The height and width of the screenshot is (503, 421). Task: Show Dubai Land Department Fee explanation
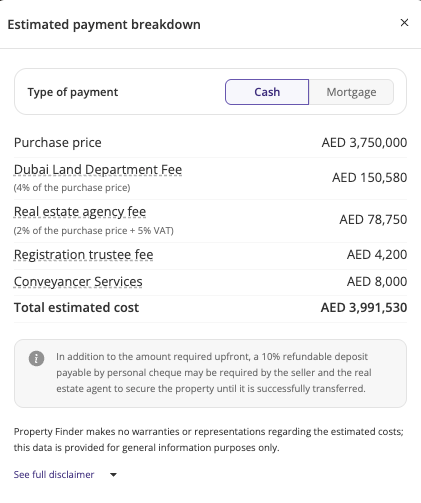click(98, 170)
